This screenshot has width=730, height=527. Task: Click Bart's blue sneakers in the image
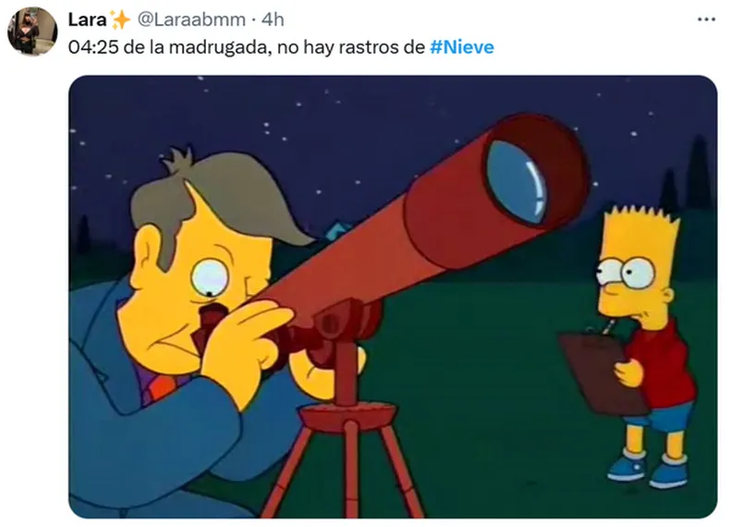click(x=647, y=469)
